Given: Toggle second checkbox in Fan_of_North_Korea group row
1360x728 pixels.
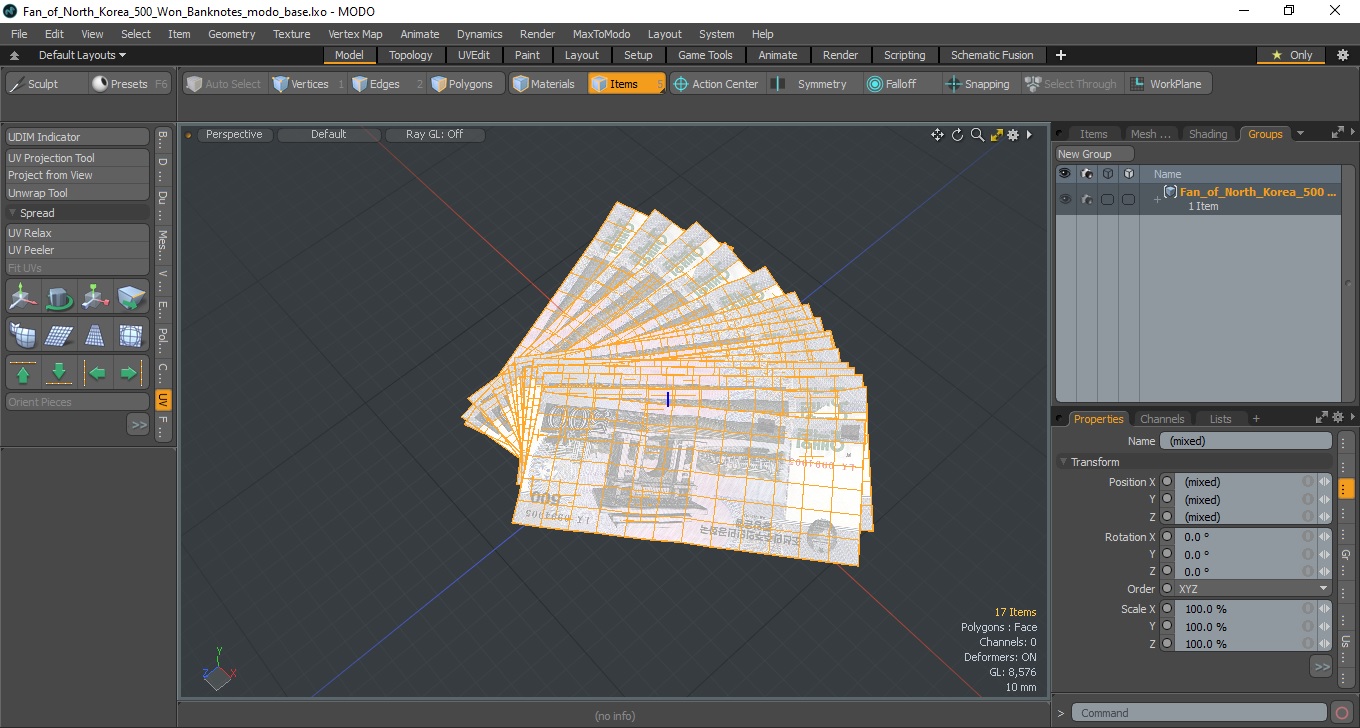Looking at the screenshot, I should (x=1128, y=199).
